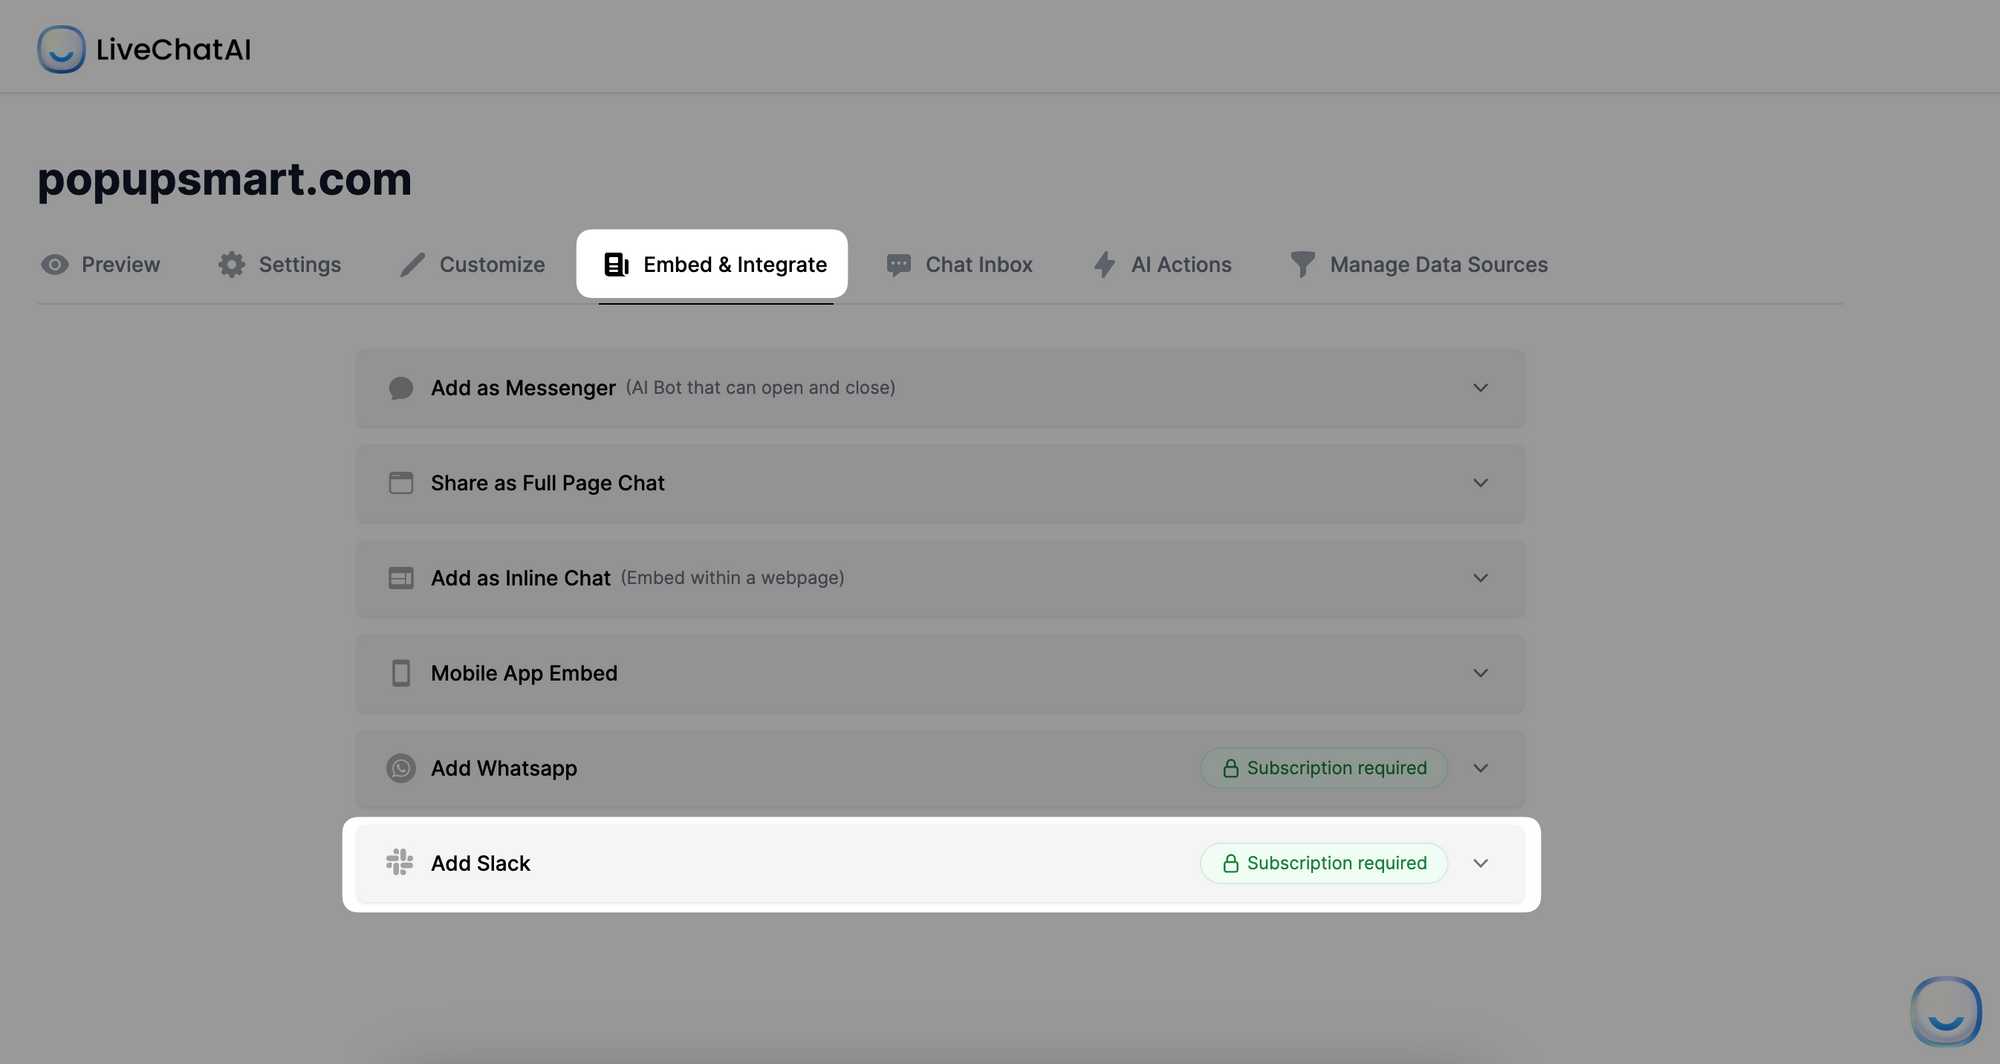Expand the Add as Inline Chat chevron
The height and width of the screenshot is (1064, 2000).
coord(1481,578)
